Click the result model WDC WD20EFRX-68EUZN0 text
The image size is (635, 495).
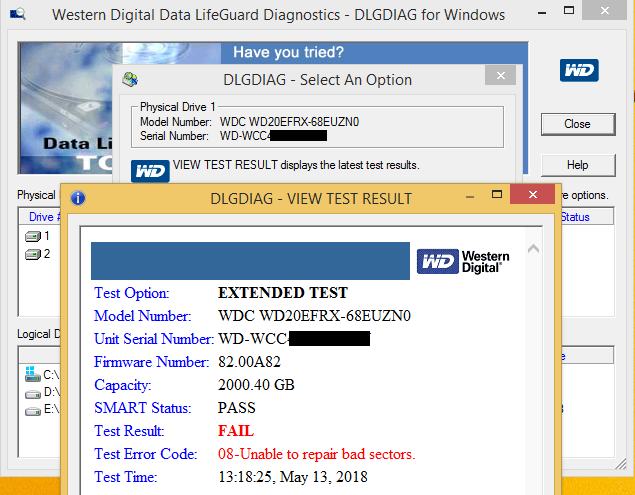[314, 316]
